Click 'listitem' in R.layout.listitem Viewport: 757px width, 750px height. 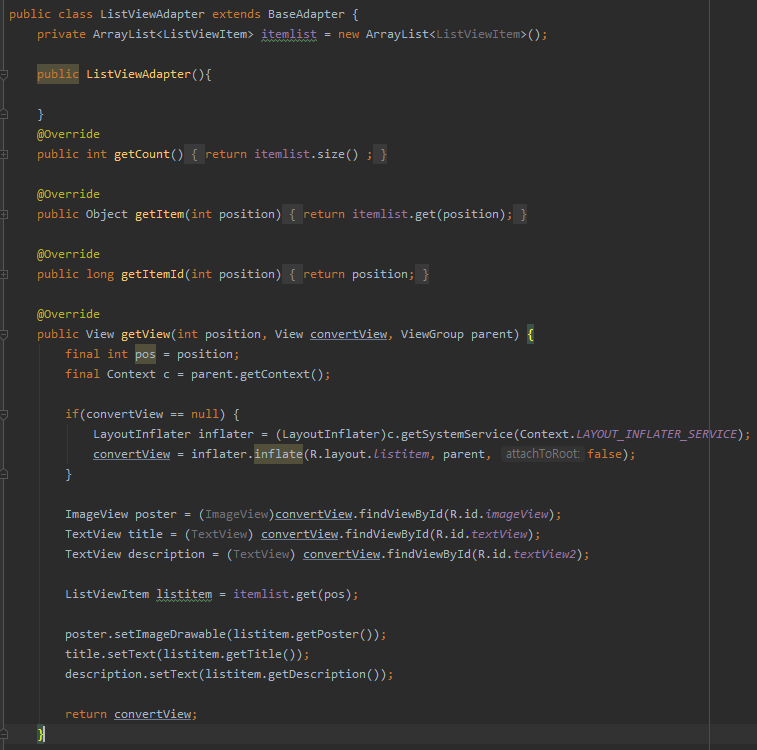[401, 454]
